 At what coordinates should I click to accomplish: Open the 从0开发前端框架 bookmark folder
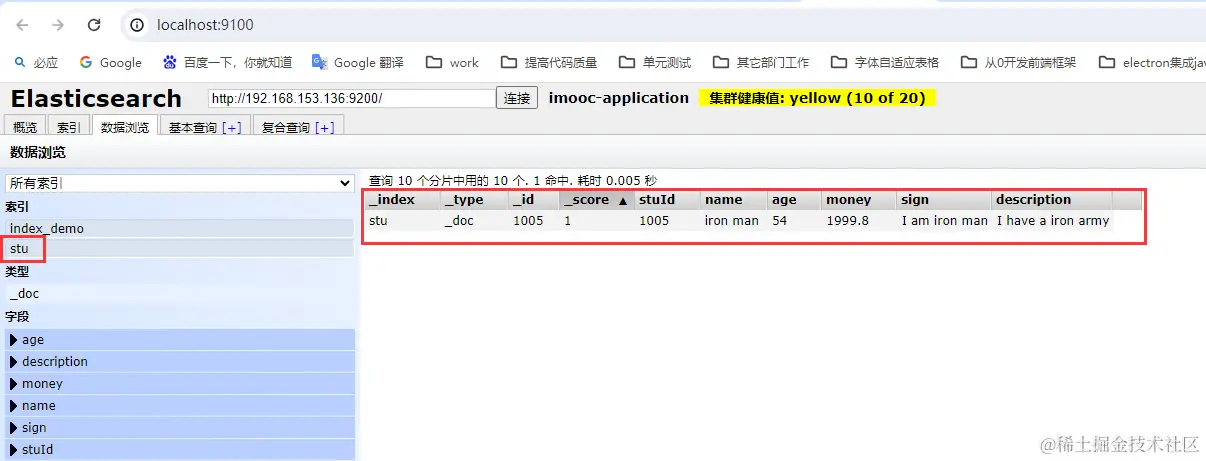click(x=1019, y=62)
